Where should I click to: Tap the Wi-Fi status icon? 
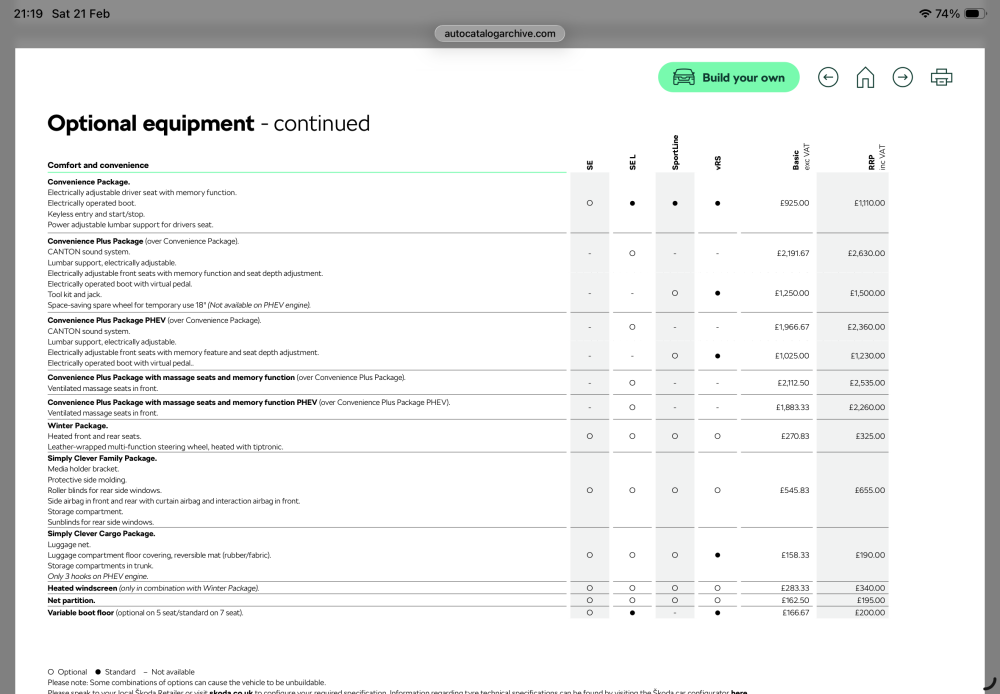tap(925, 13)
